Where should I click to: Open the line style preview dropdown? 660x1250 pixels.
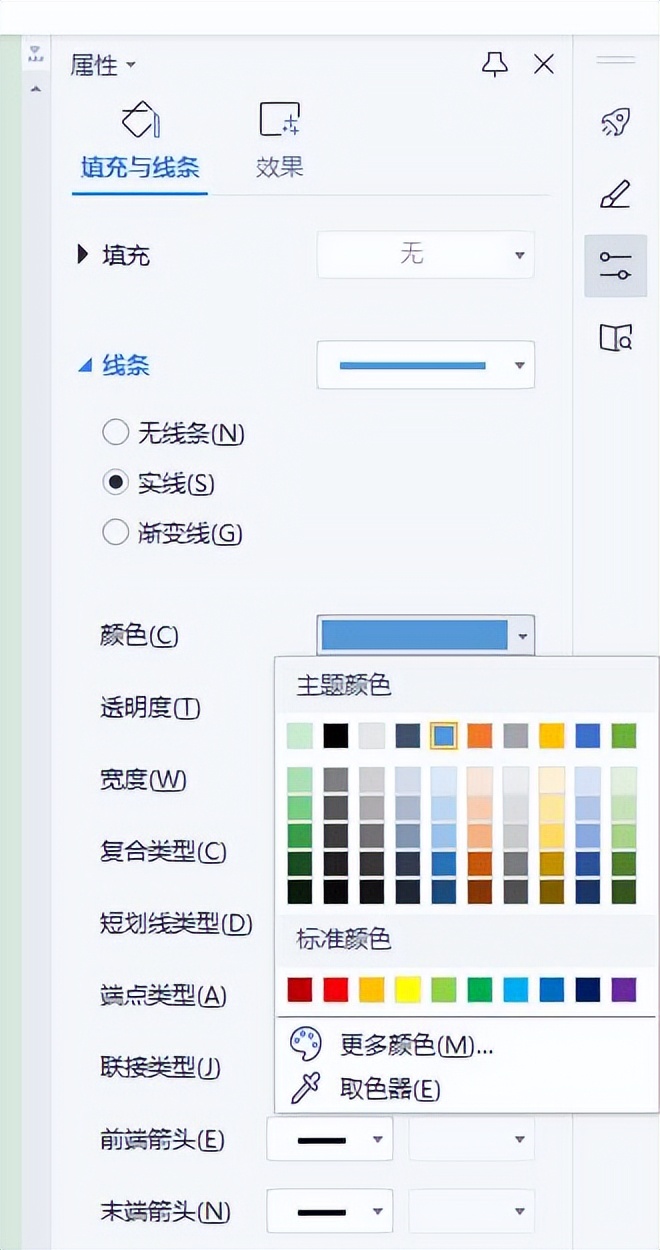coord(426,365)
